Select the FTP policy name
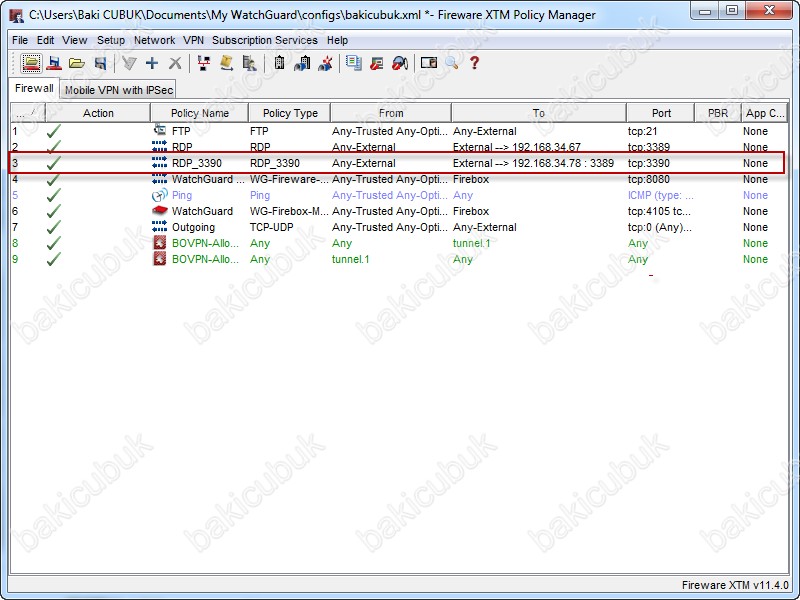 (181, 131)
